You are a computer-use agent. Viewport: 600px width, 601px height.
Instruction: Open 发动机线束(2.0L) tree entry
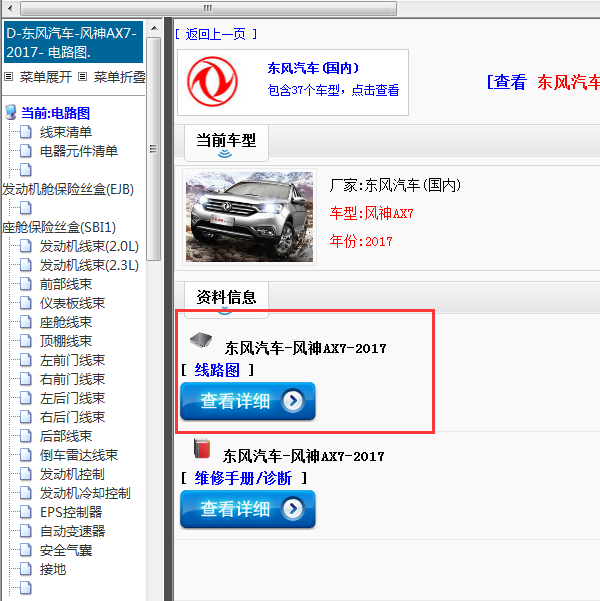click(89, 246)
